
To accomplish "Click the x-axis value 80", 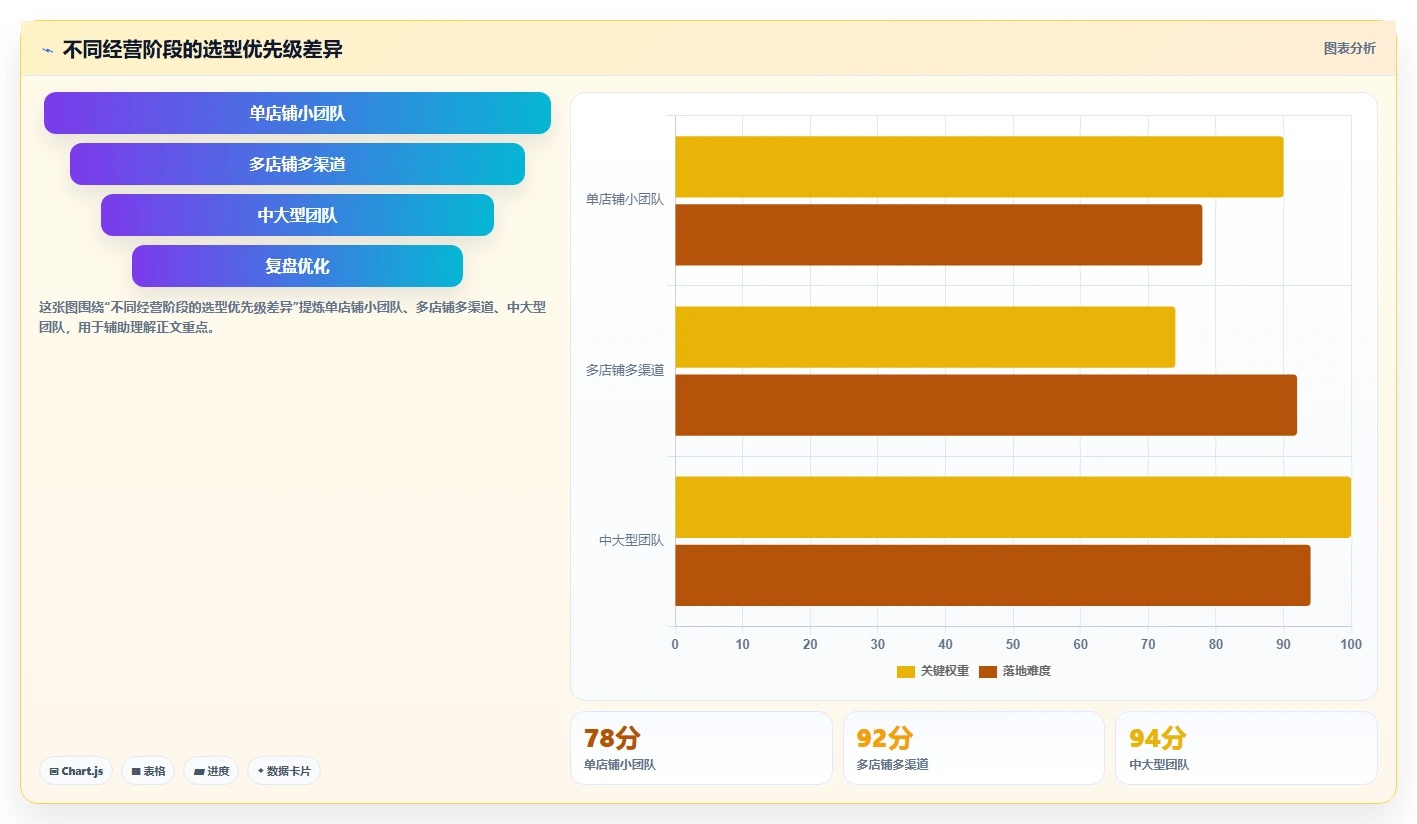I will point(1216,644).
